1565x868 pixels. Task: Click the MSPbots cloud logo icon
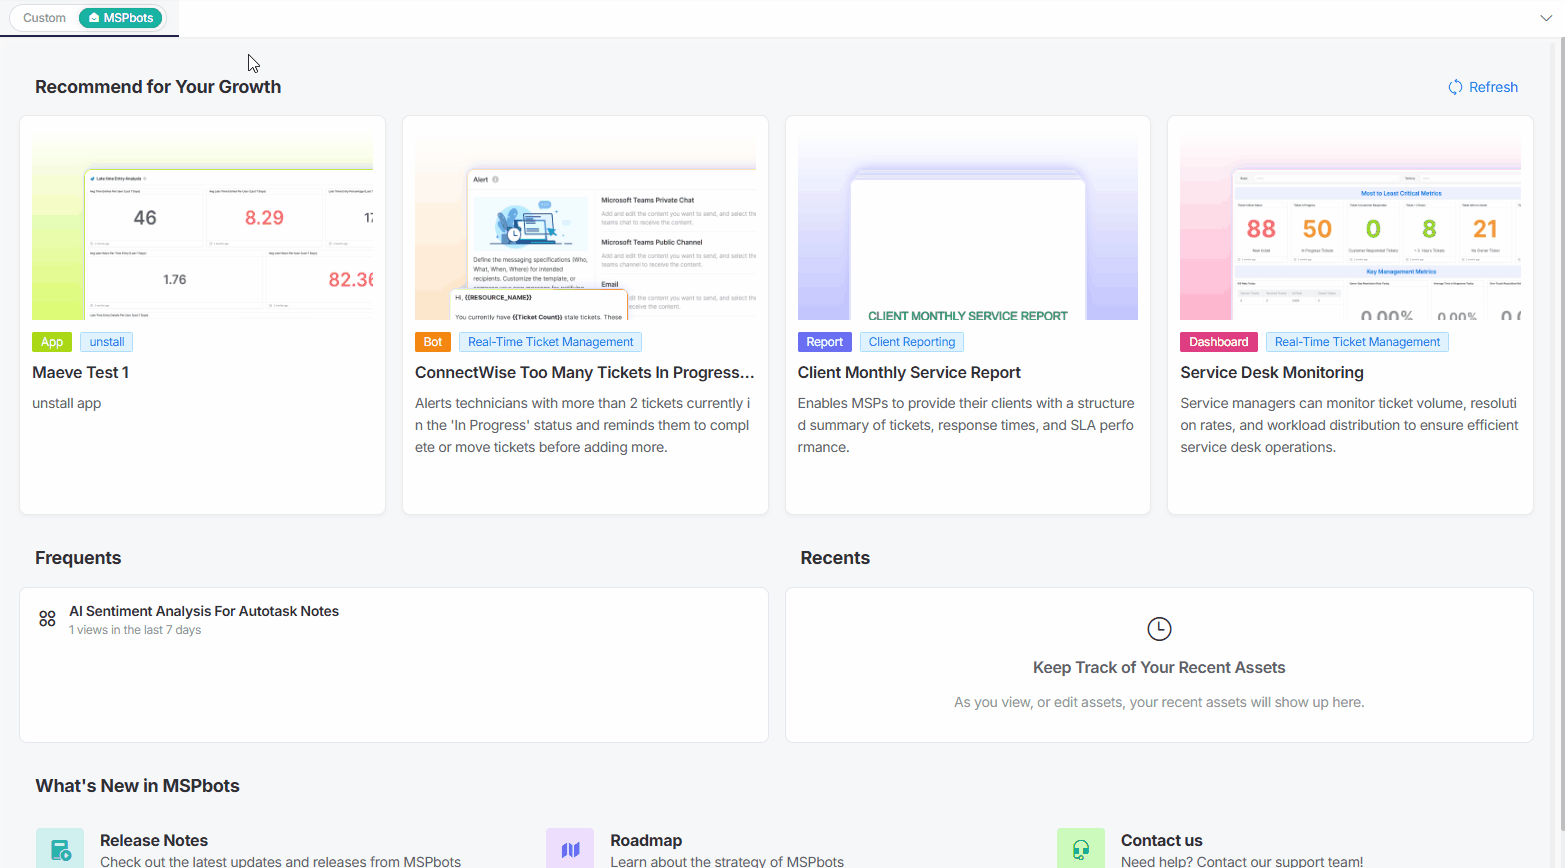(x=93, y=17)
